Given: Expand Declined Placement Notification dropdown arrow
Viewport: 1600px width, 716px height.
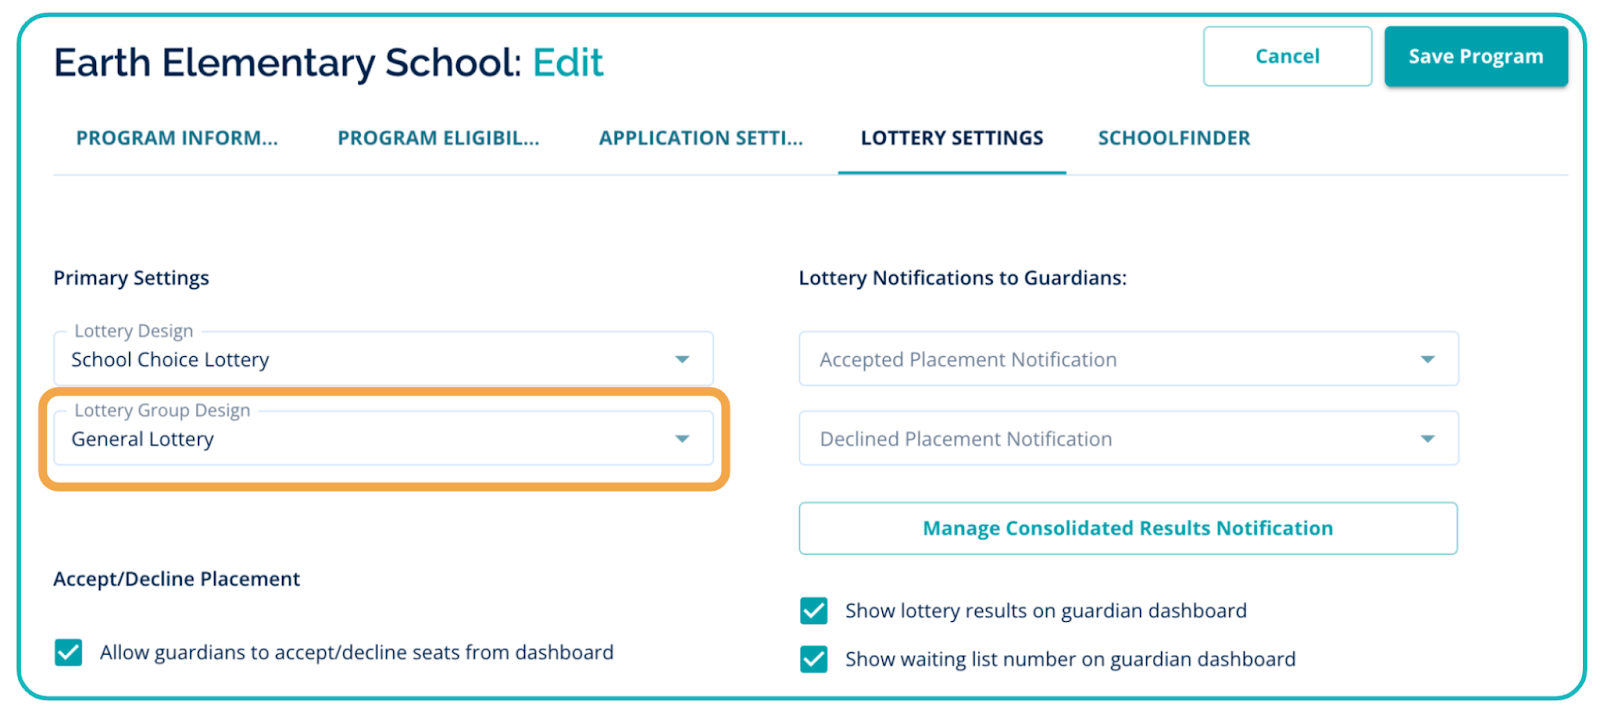Looking at the screenshot, I should 1427,438.
